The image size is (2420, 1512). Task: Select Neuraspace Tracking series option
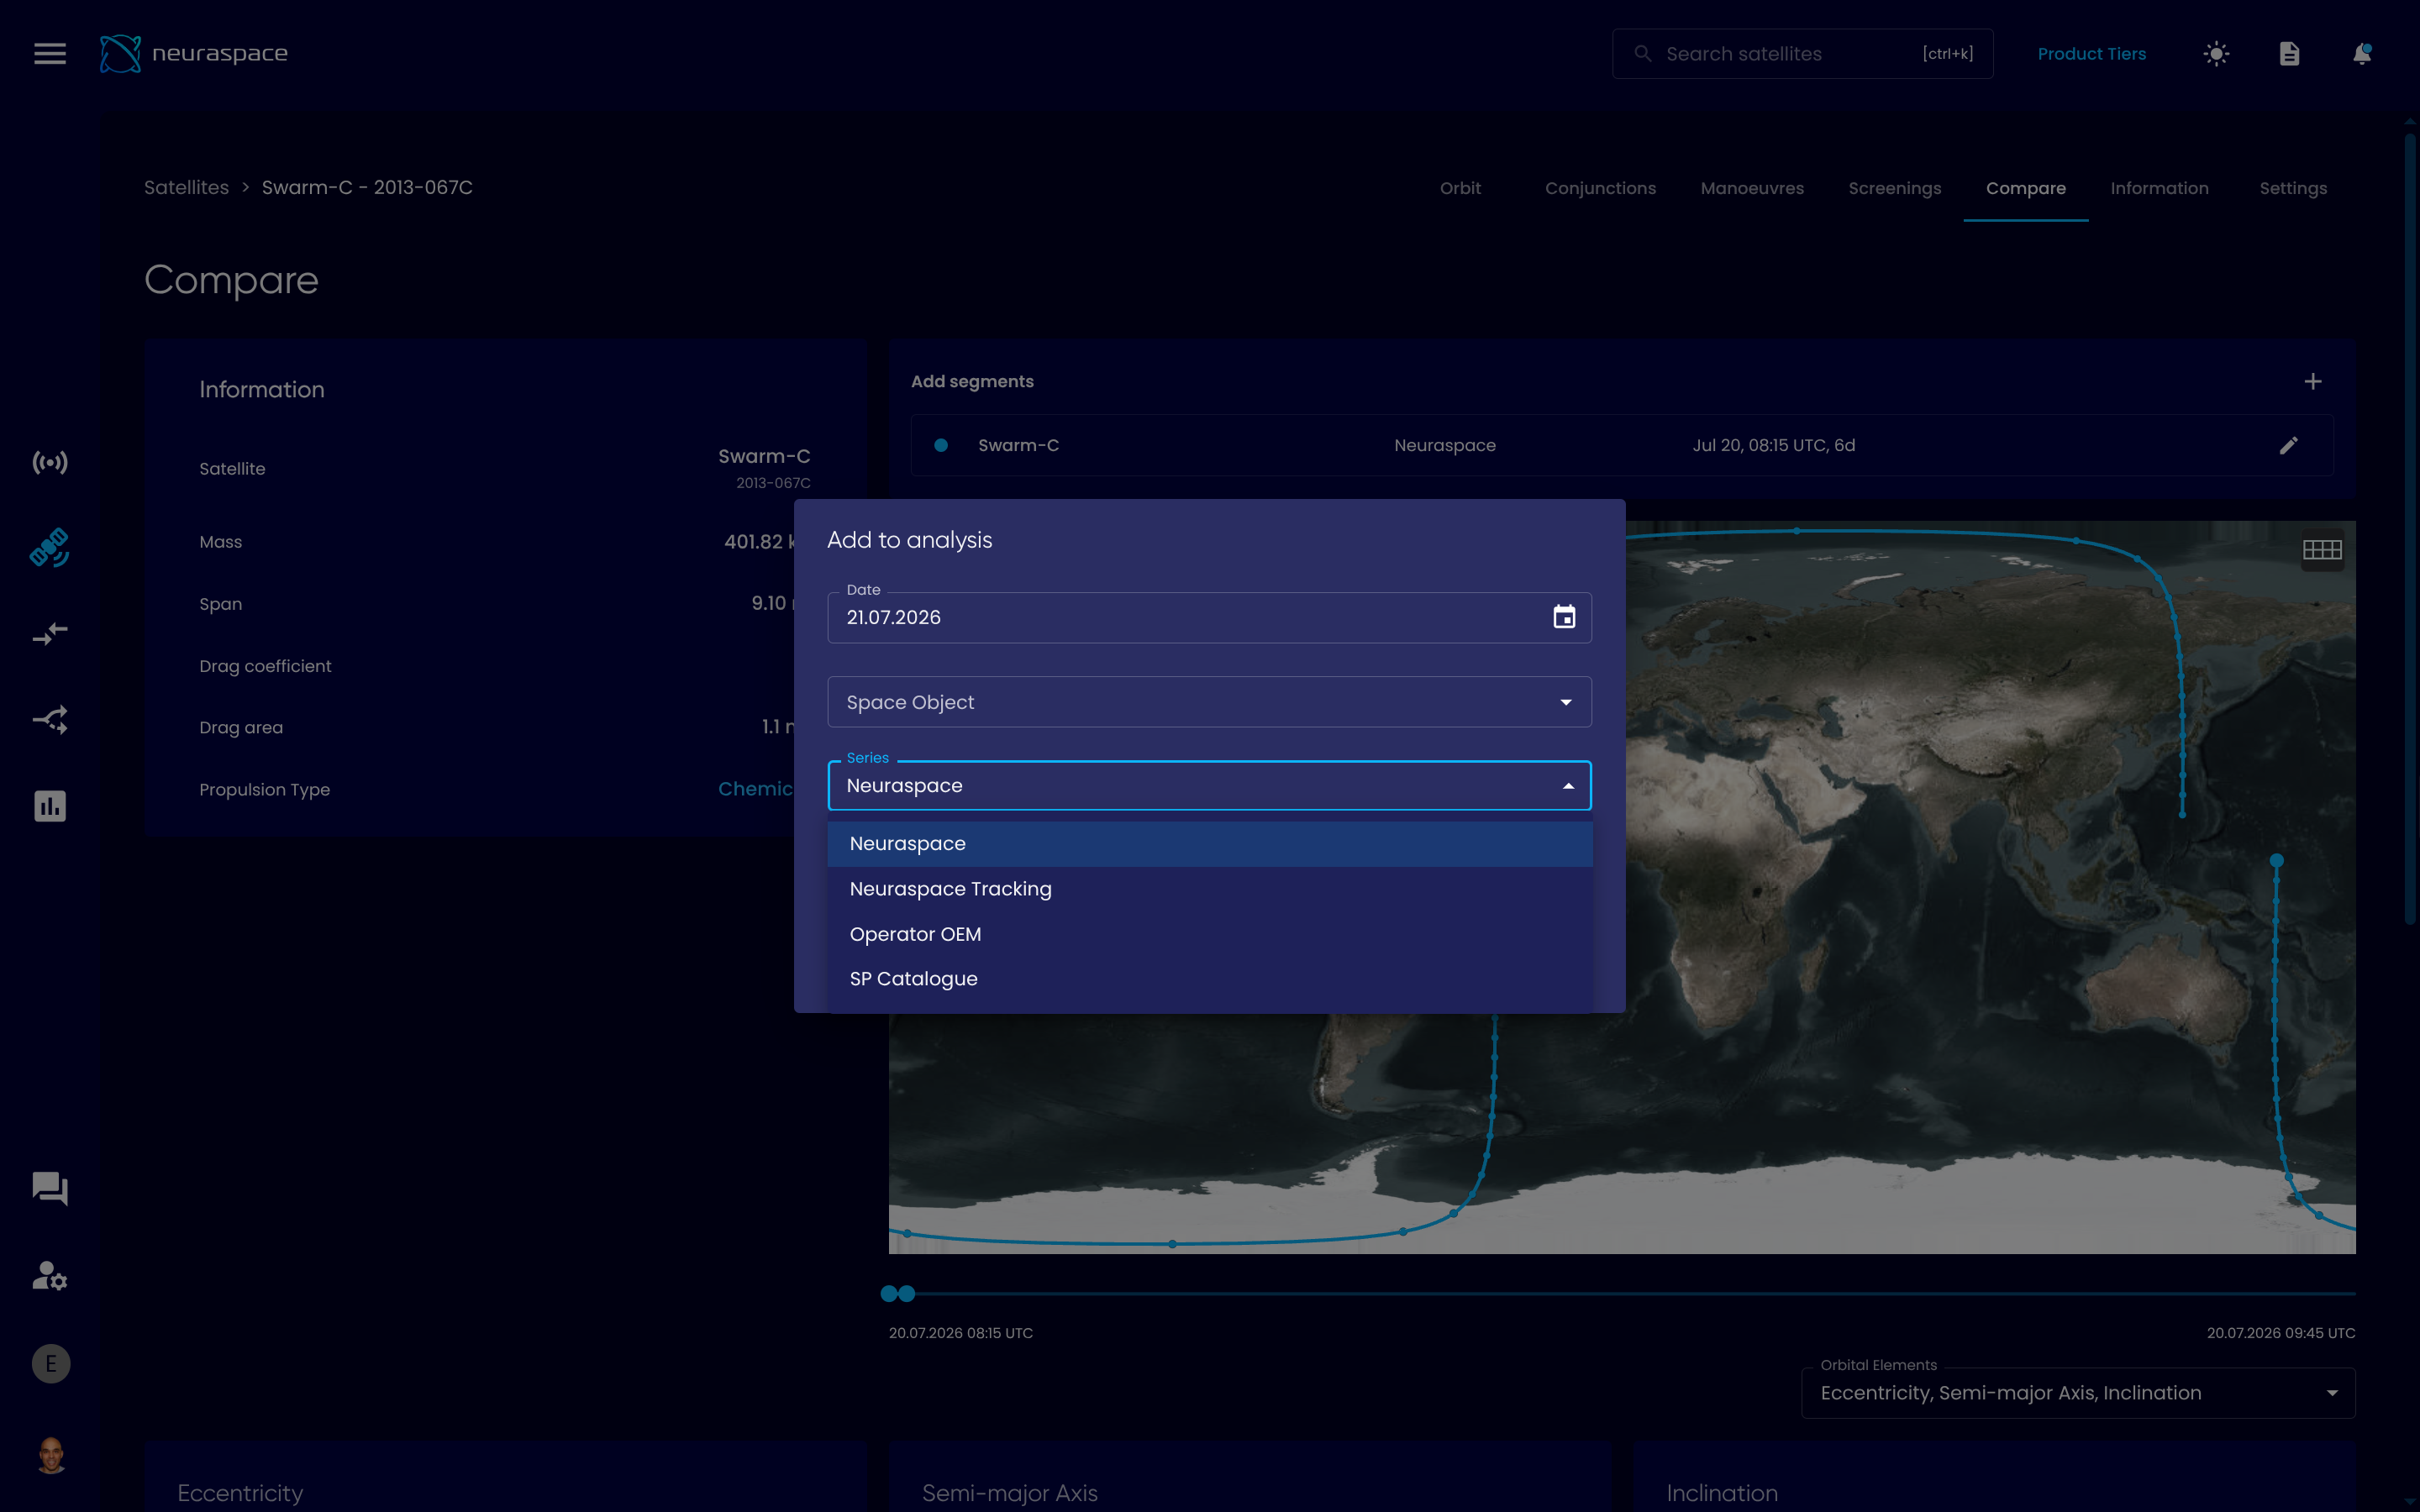click(1210, 889)
